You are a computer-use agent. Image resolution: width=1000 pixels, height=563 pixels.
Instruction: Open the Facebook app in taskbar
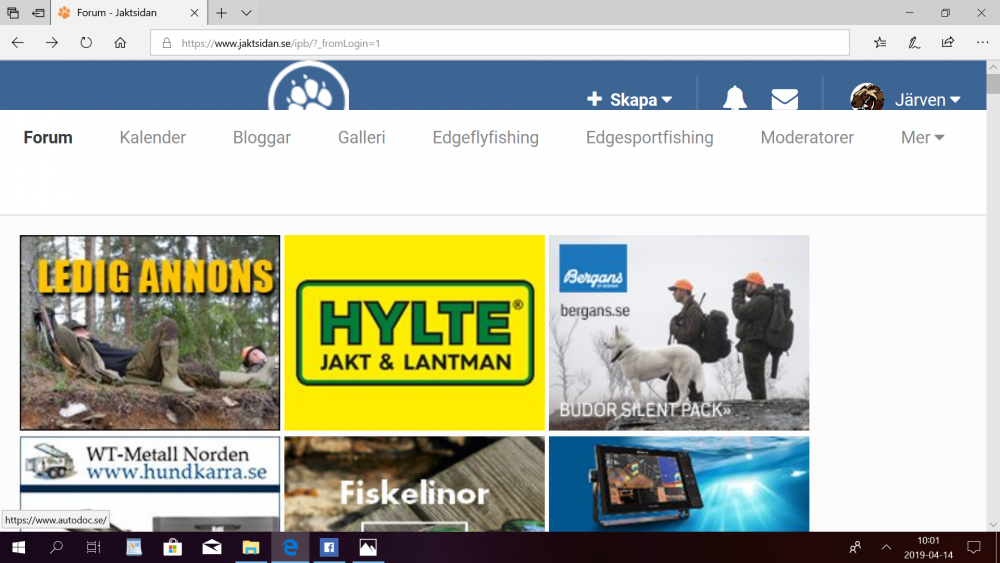click(329, 547)
